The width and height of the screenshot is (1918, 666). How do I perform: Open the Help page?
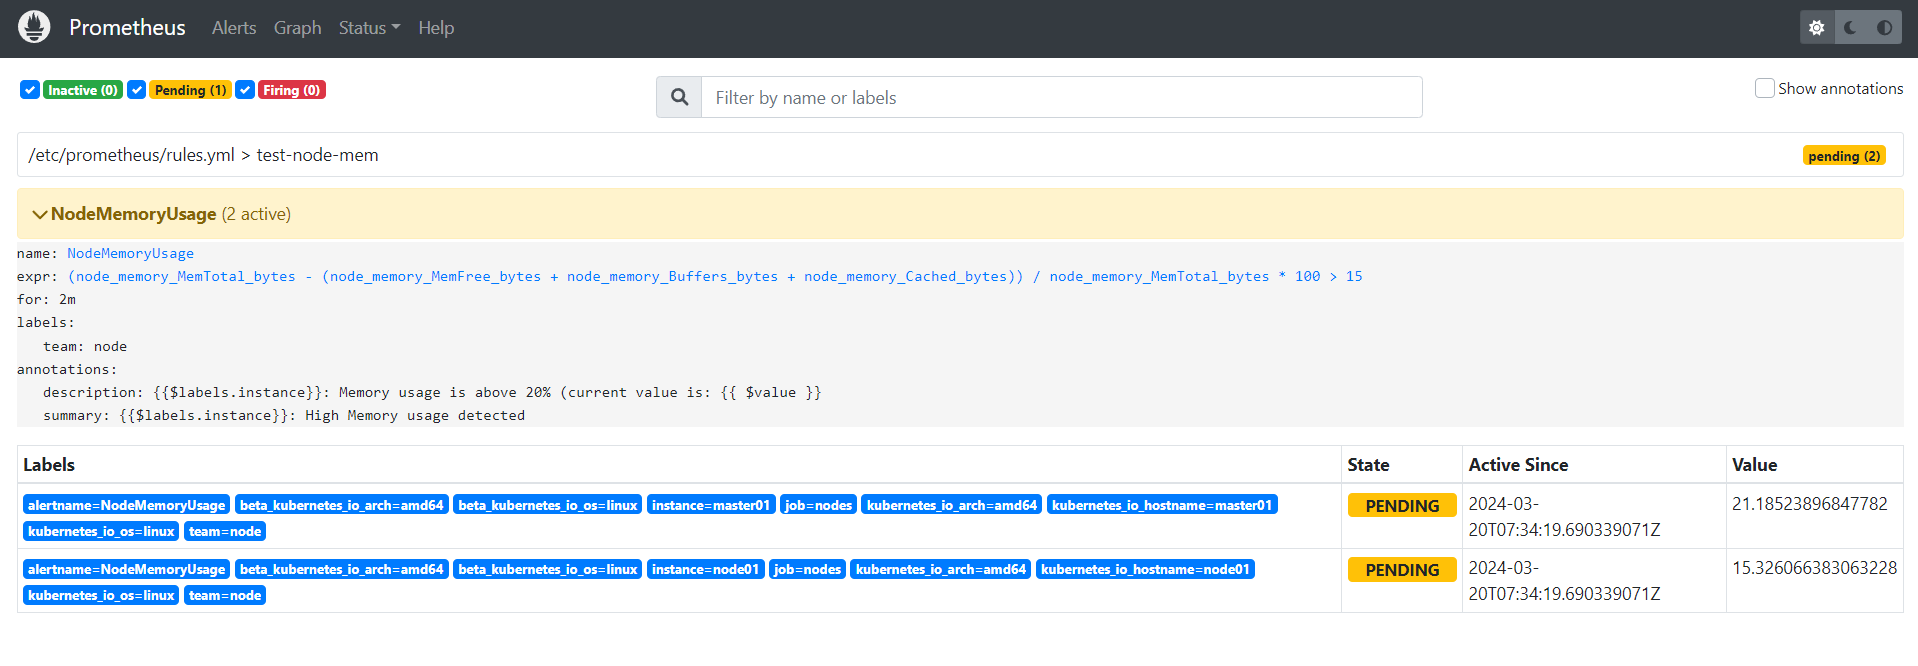coord(436,28)
